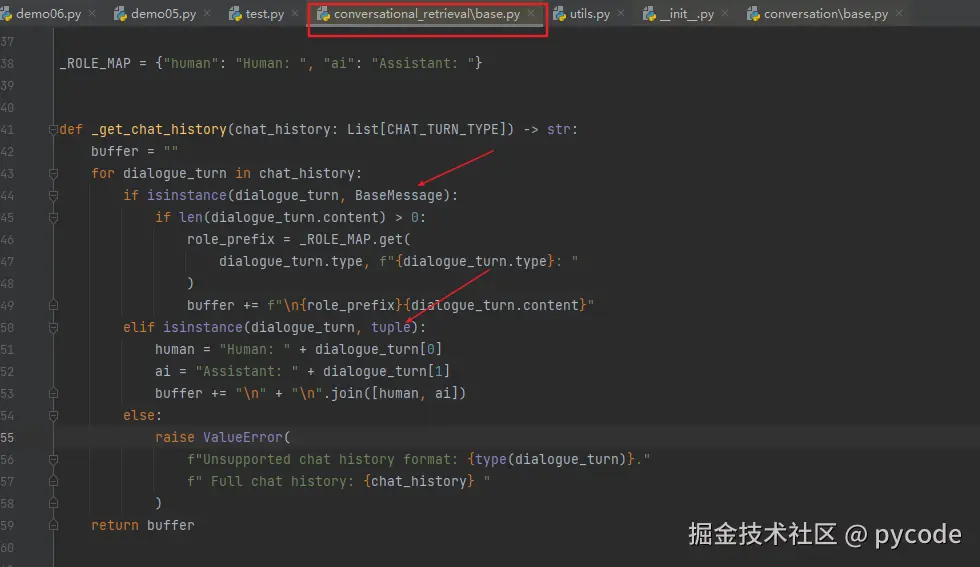
Task: Click 'Unsupported chat history format' string
Action: (327, 459)
